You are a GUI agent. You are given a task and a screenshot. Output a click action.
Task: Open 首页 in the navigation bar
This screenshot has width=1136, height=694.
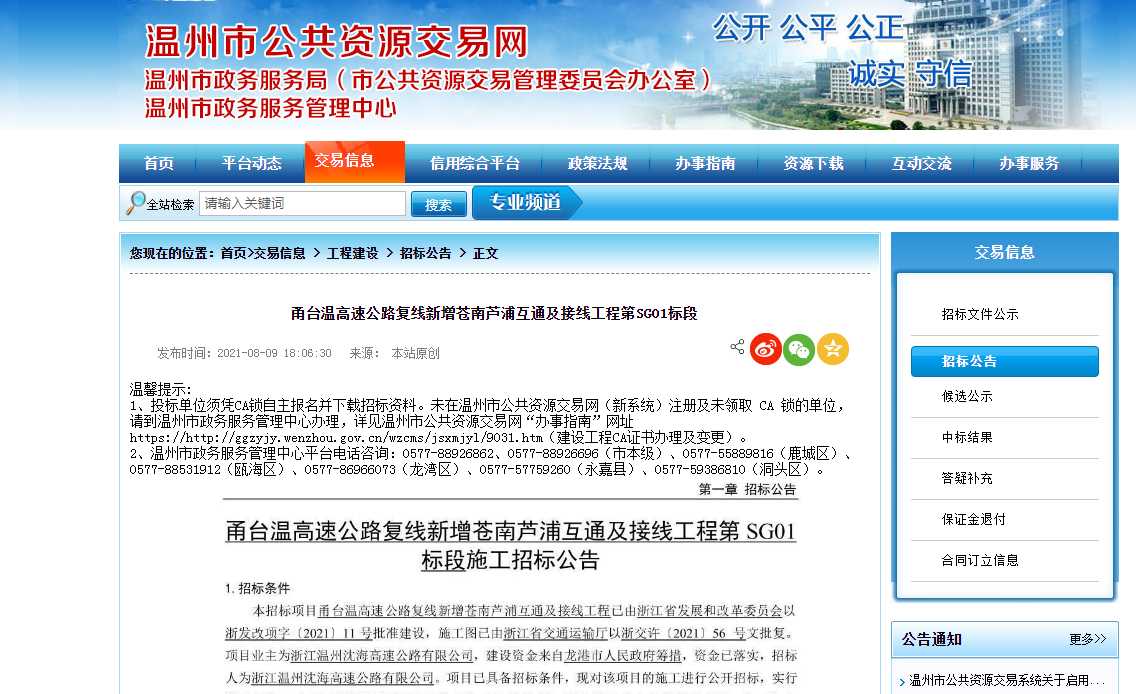pyautogui.click(x=158, y=163)
